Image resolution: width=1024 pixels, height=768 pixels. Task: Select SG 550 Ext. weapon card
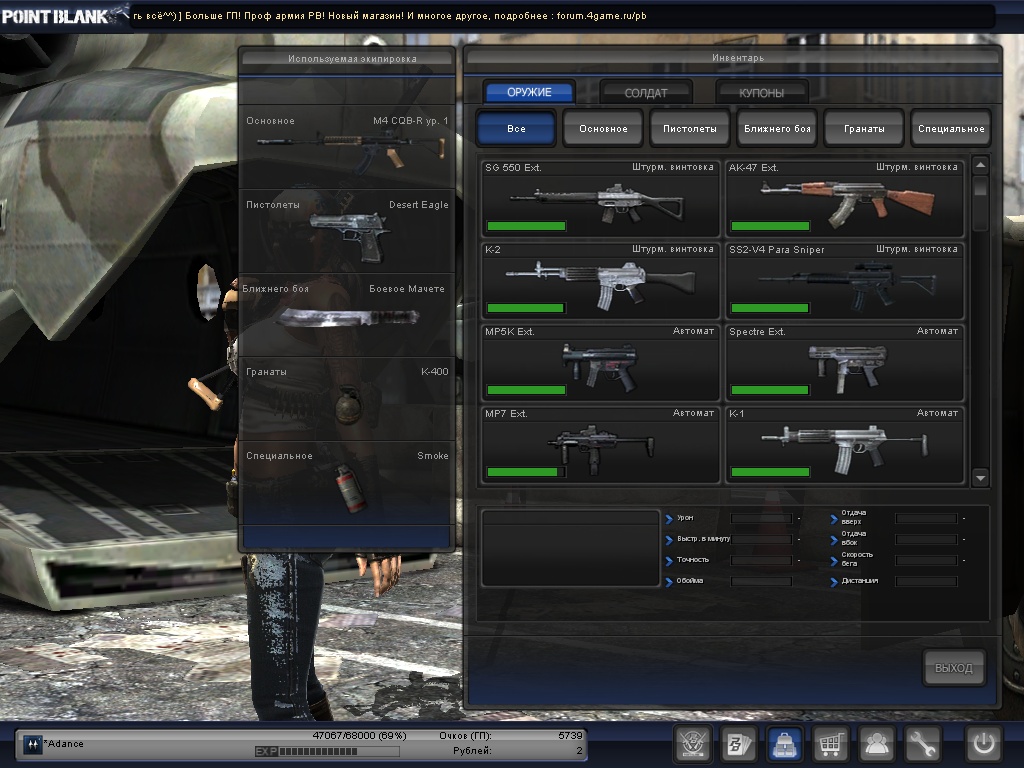pyautogui.click(x=600, y=199)
